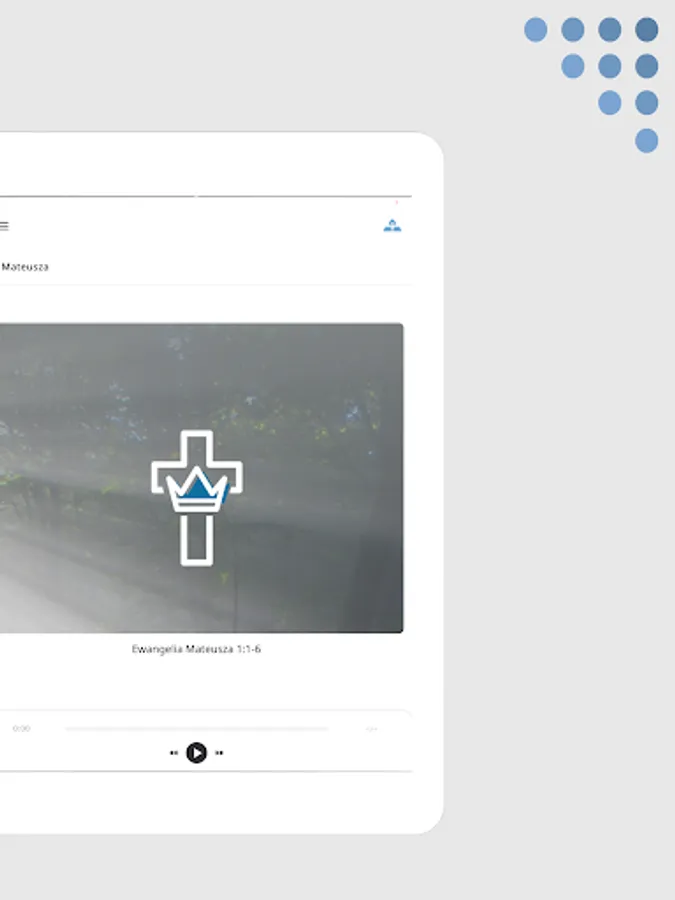
Task: Seek within the audio progress bar
Action: pyautogui.click(x=196, y=728)
